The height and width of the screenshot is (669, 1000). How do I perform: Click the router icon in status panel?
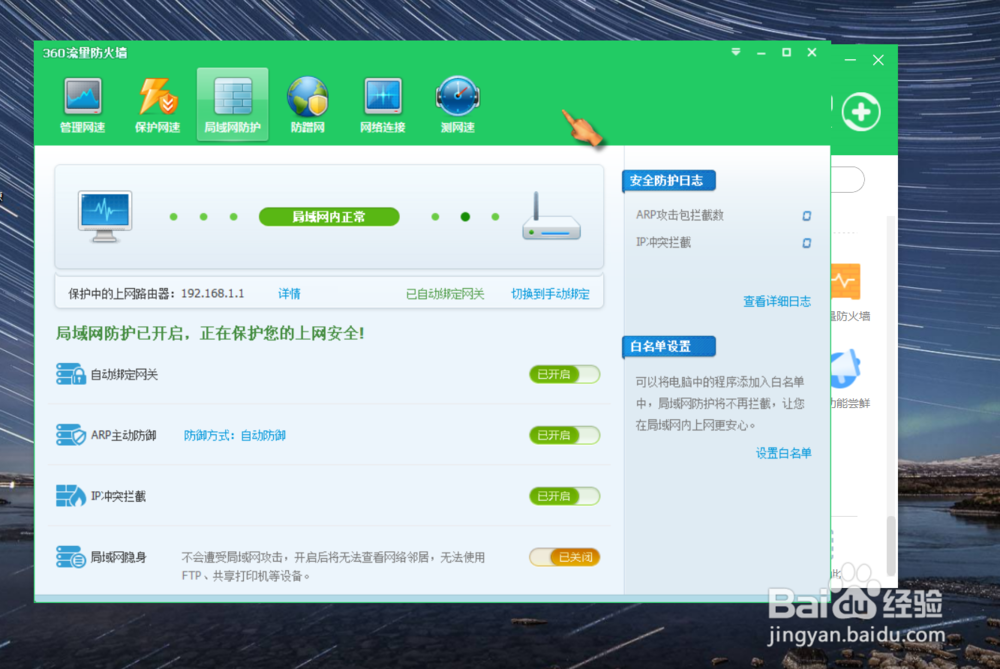pyautogui.click(x=551, y=217)
